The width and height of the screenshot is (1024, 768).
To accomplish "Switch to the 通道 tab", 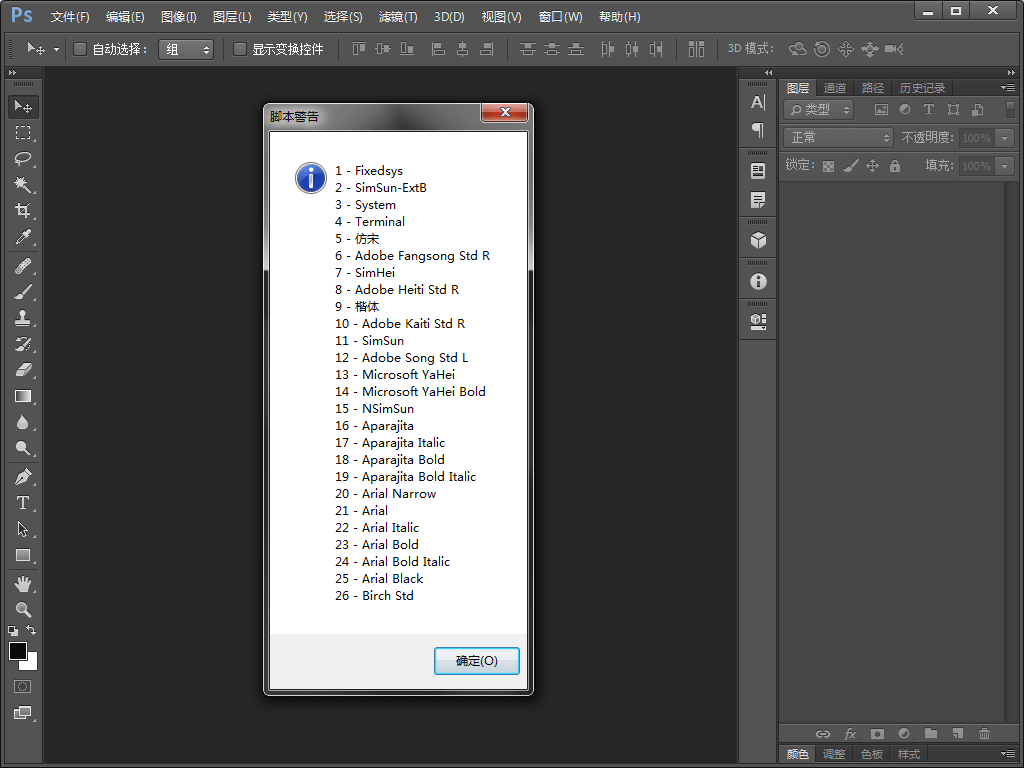I will pos(835,88).
